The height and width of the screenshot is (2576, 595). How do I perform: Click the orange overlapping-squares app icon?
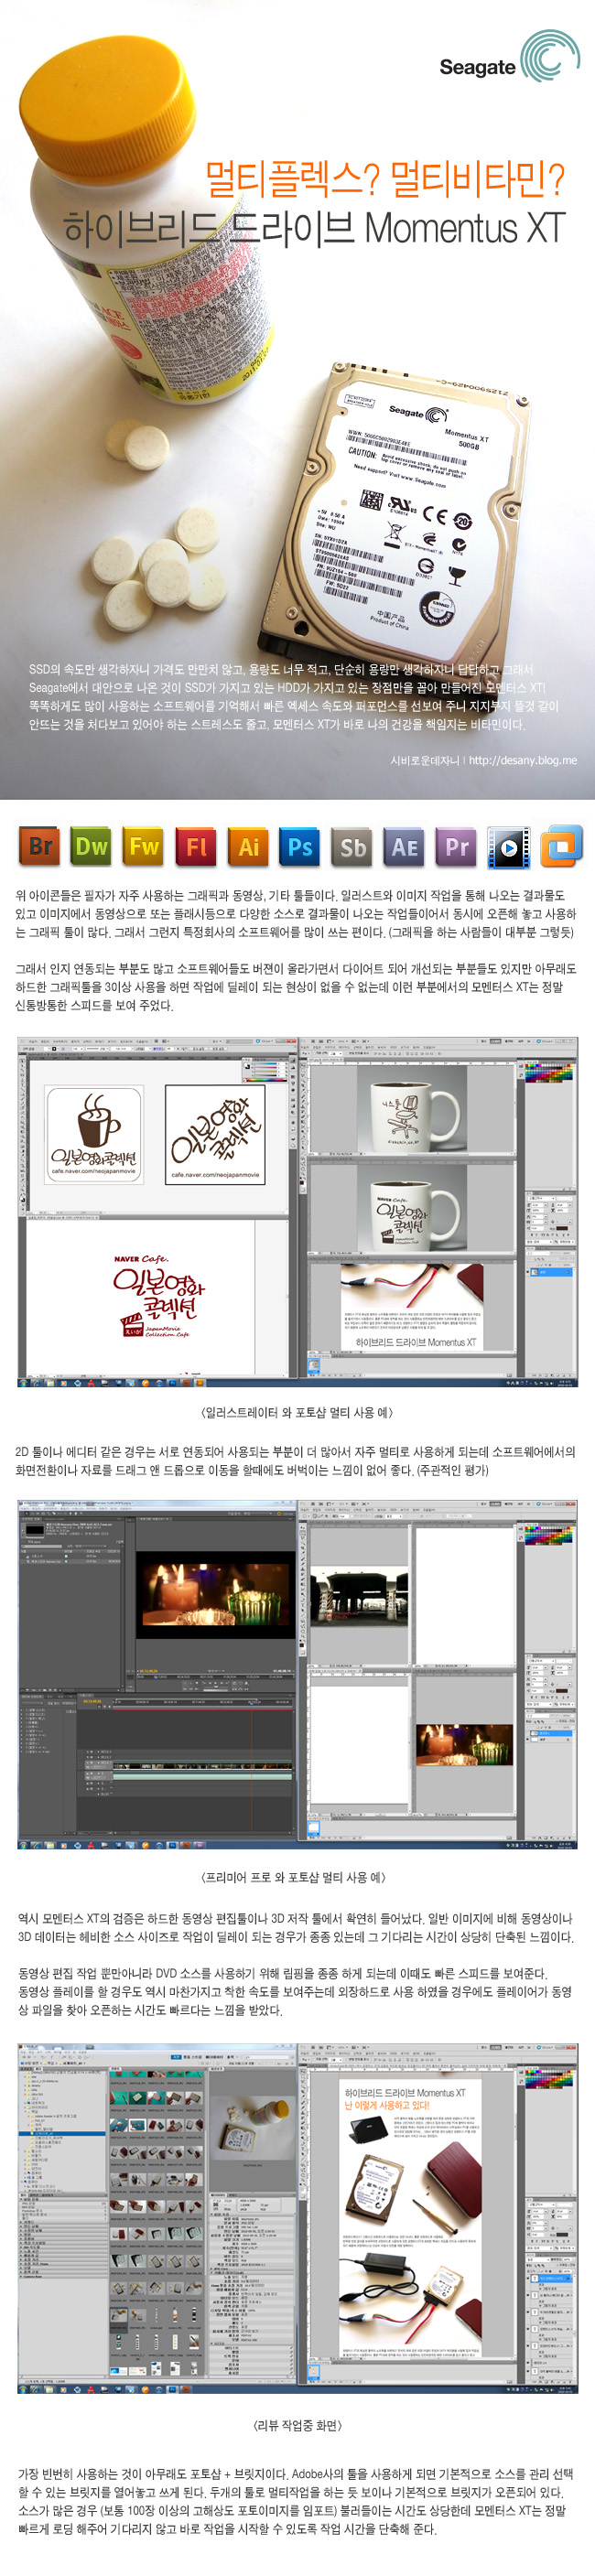click(561, 846)
